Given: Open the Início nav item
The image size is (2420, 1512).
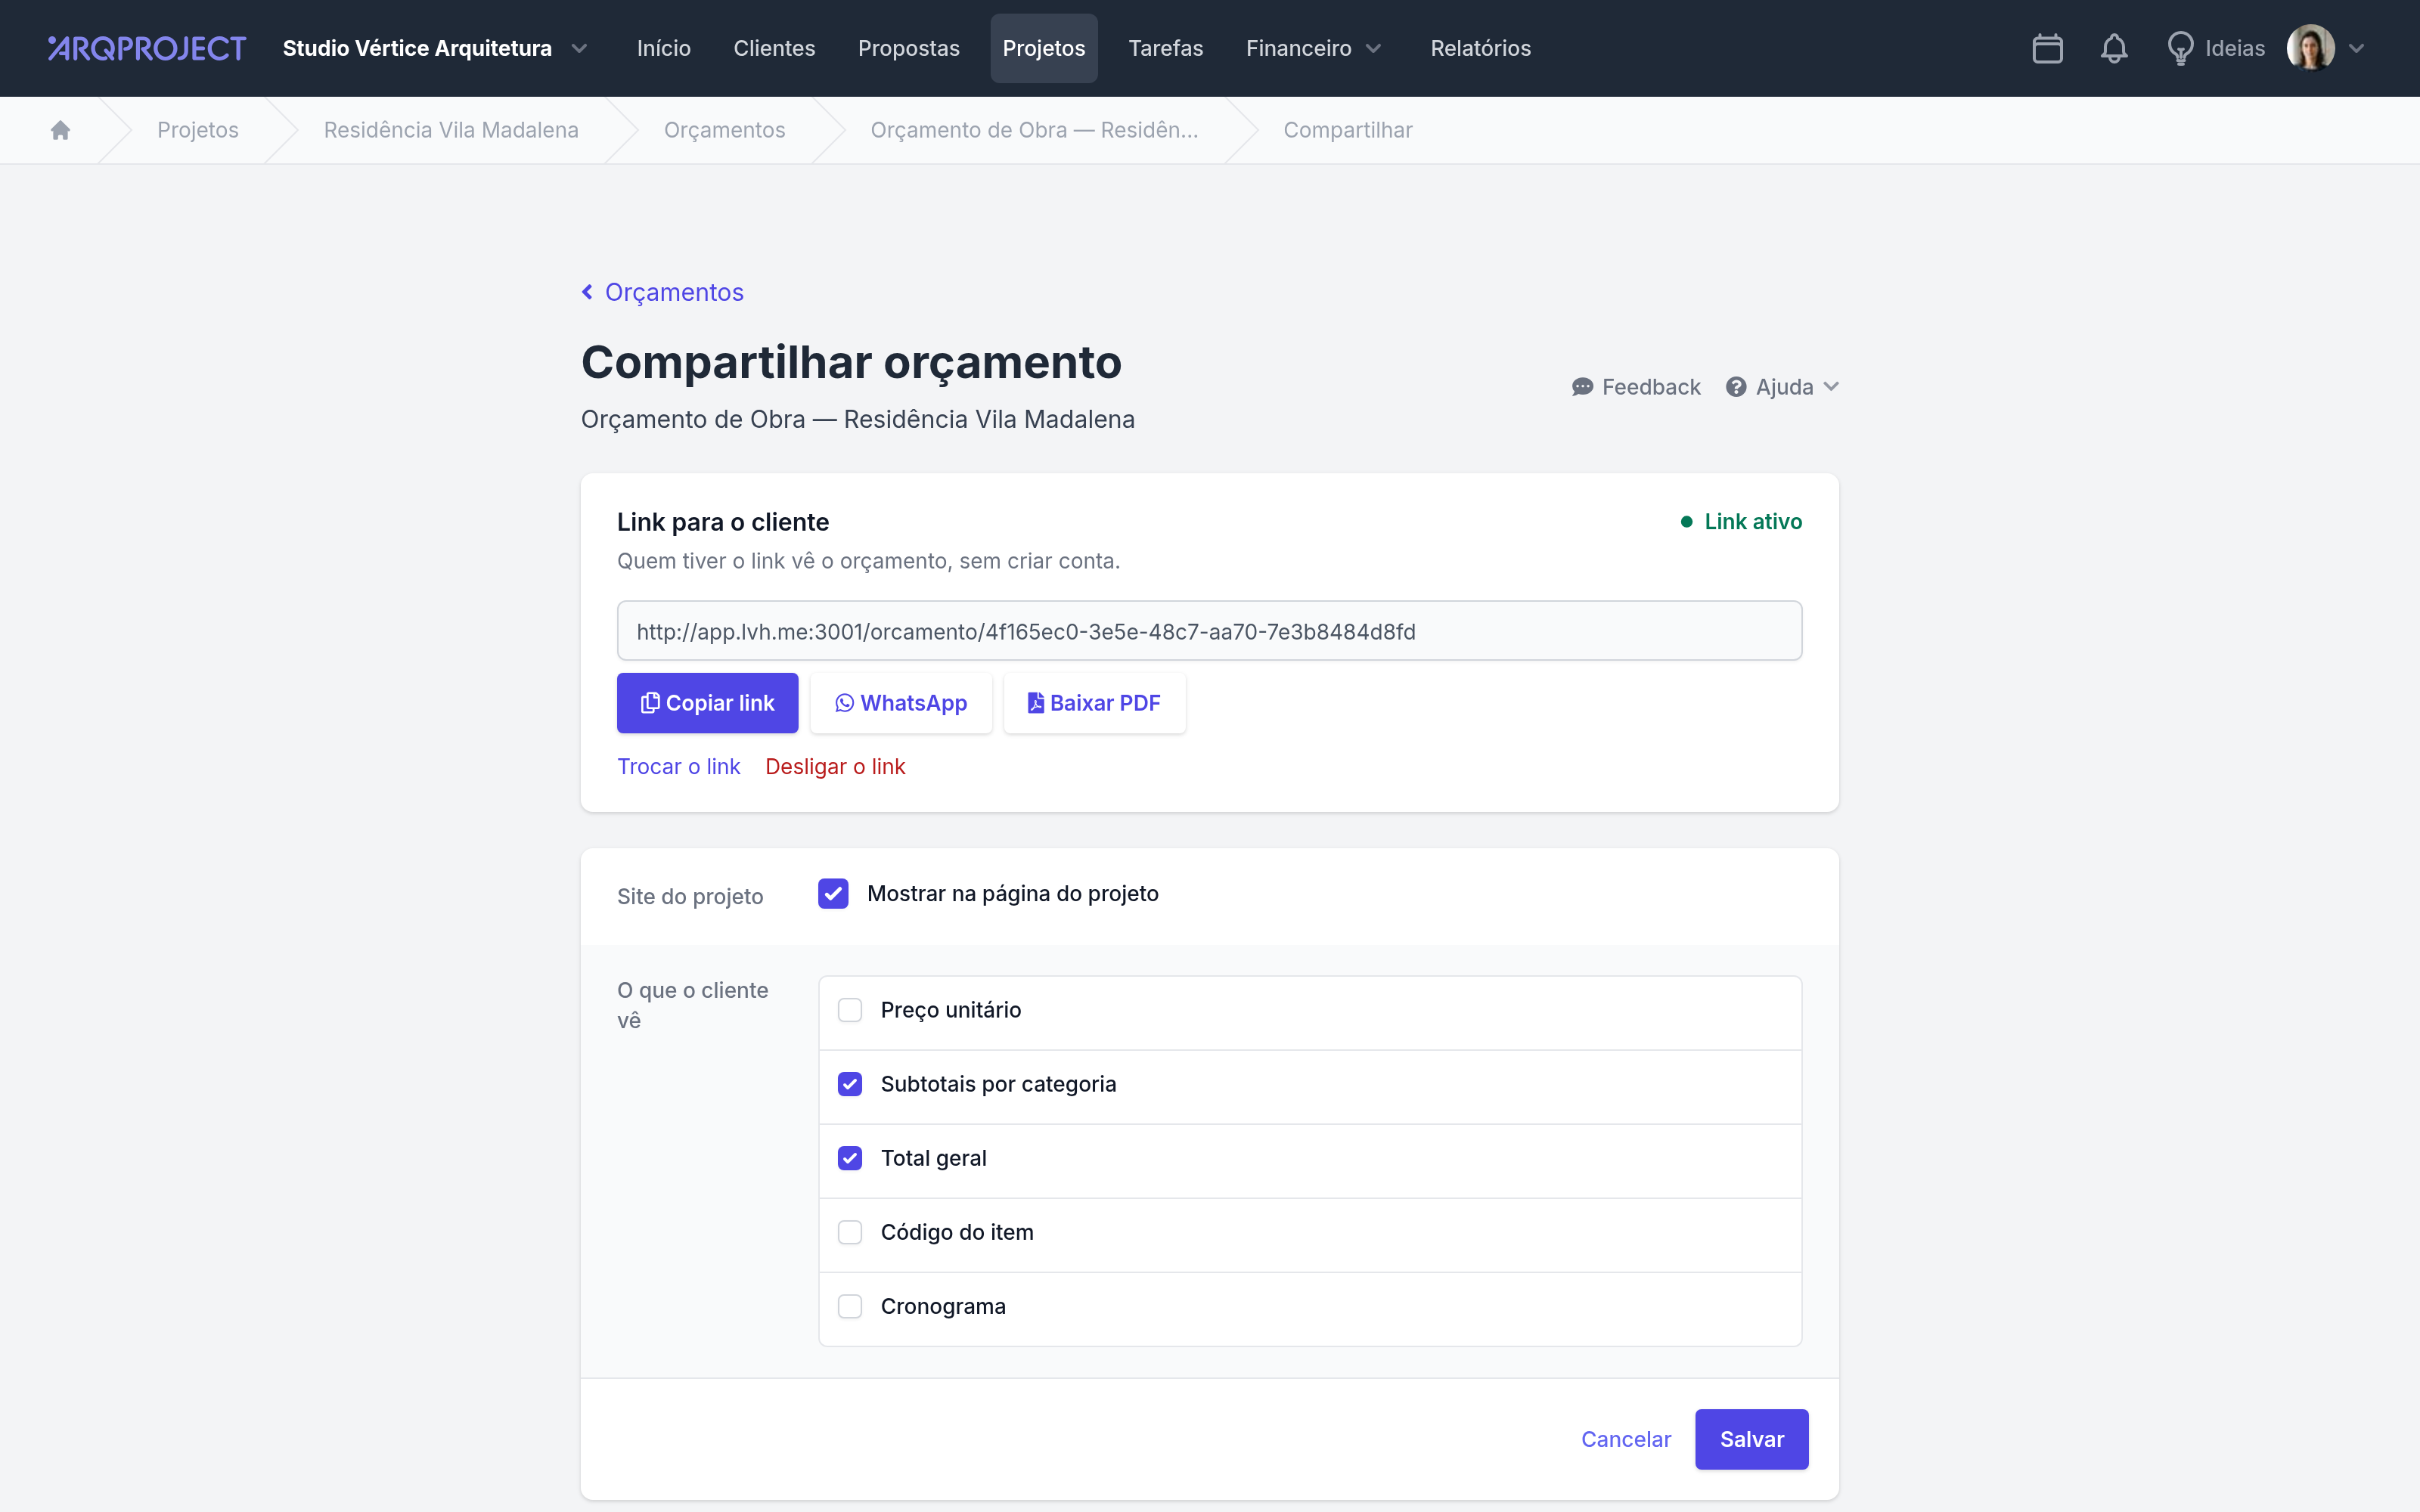Looking at the screenshot, I should (664, 48).
